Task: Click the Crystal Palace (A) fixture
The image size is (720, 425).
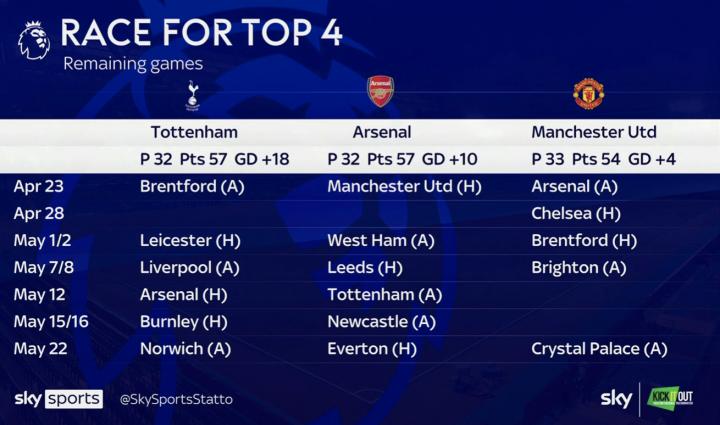Action: 599,349
